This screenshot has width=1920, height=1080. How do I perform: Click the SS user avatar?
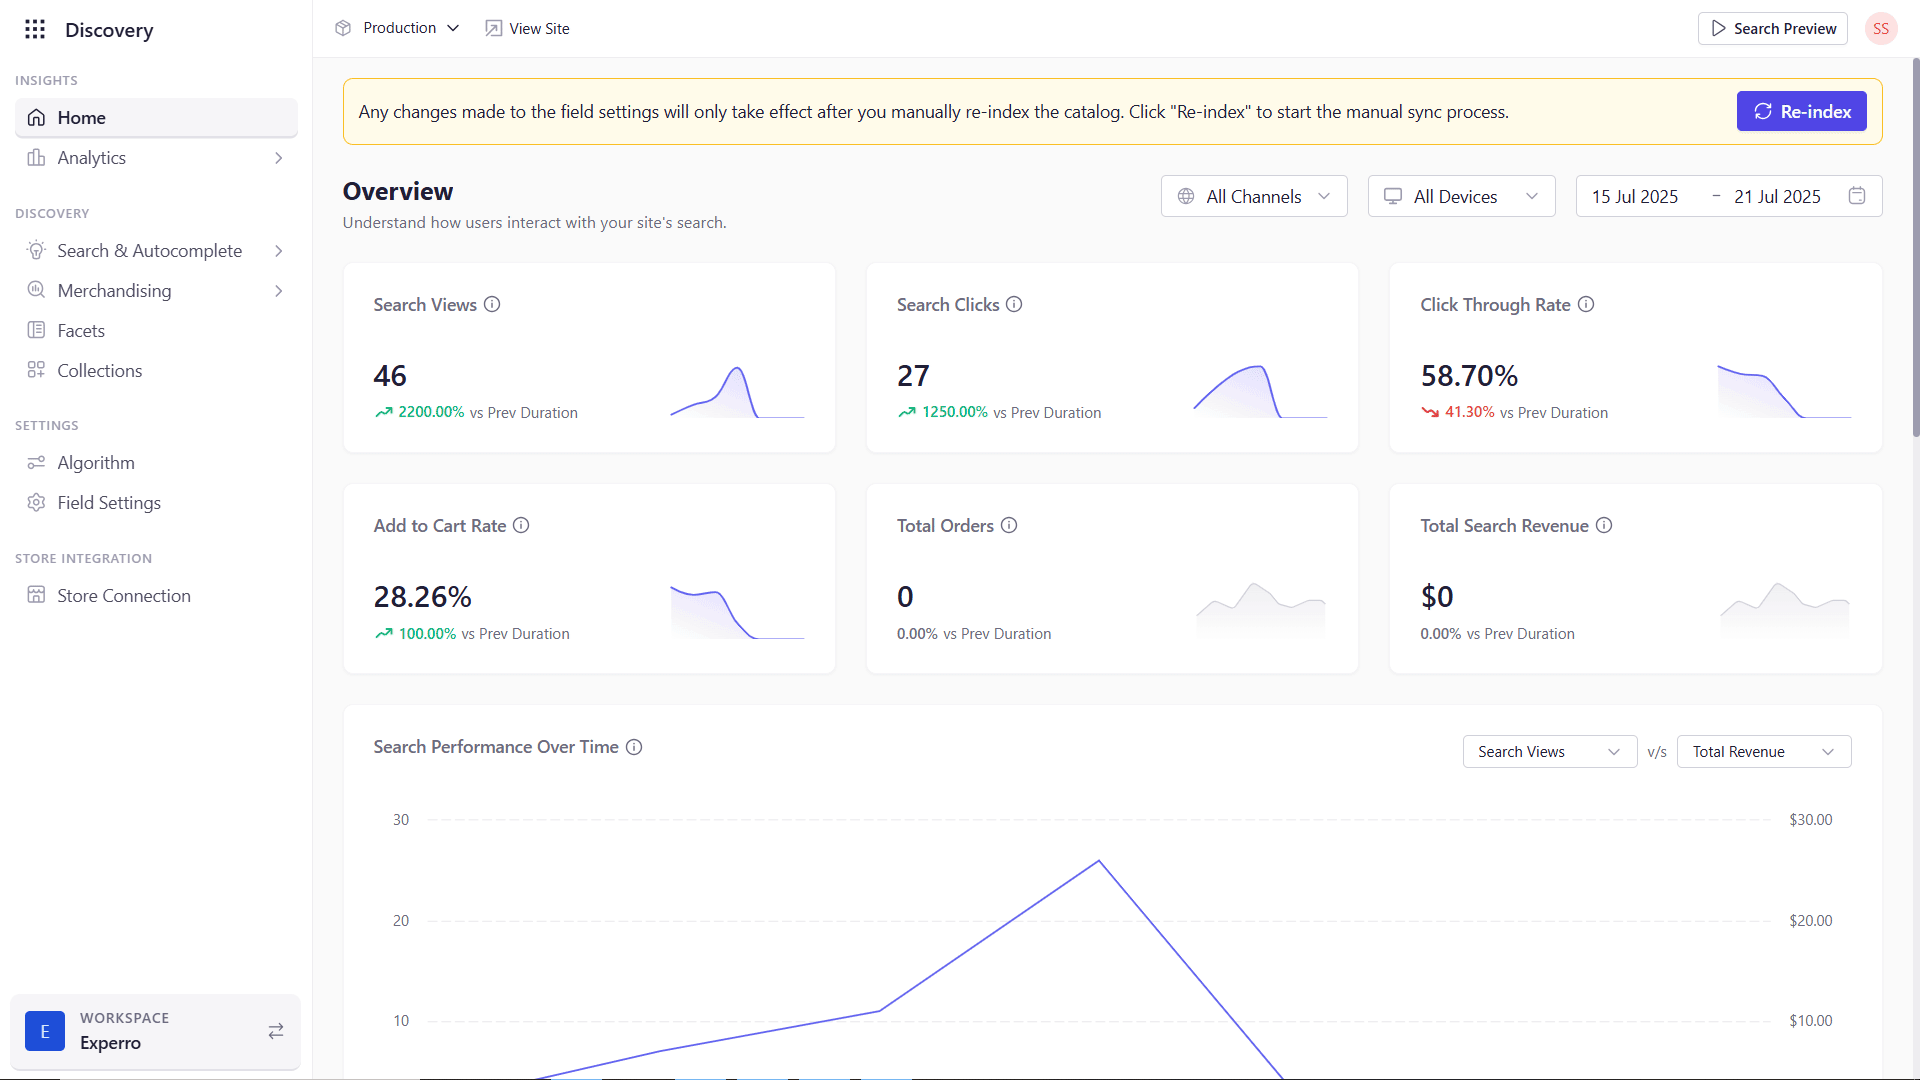(1880, 29)
